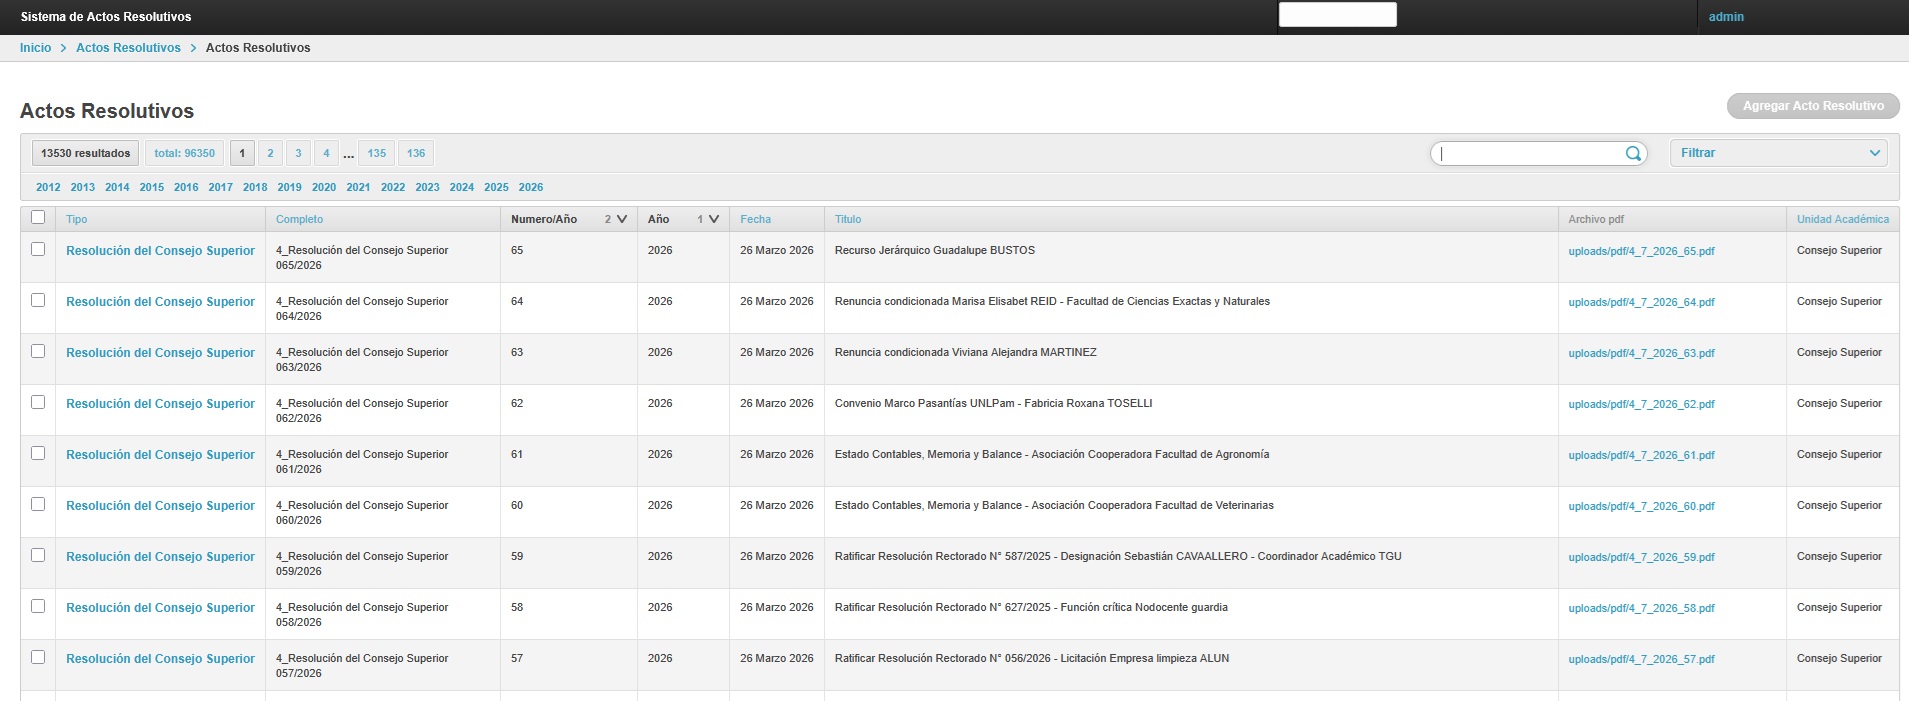This screenshot has width=1909, height=701.
Task: Toggle checkbox for resolution 60 row
Action: pos(38,505)
